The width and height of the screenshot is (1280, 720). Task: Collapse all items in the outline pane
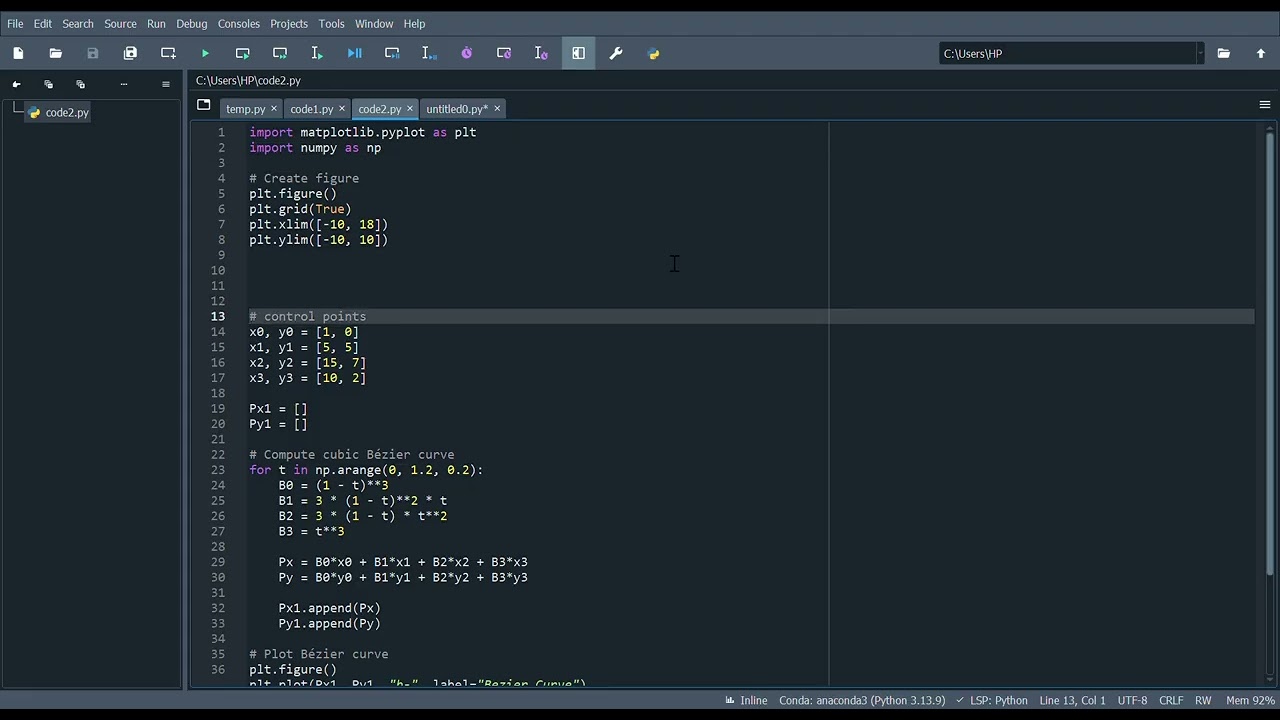click(48, 84)
